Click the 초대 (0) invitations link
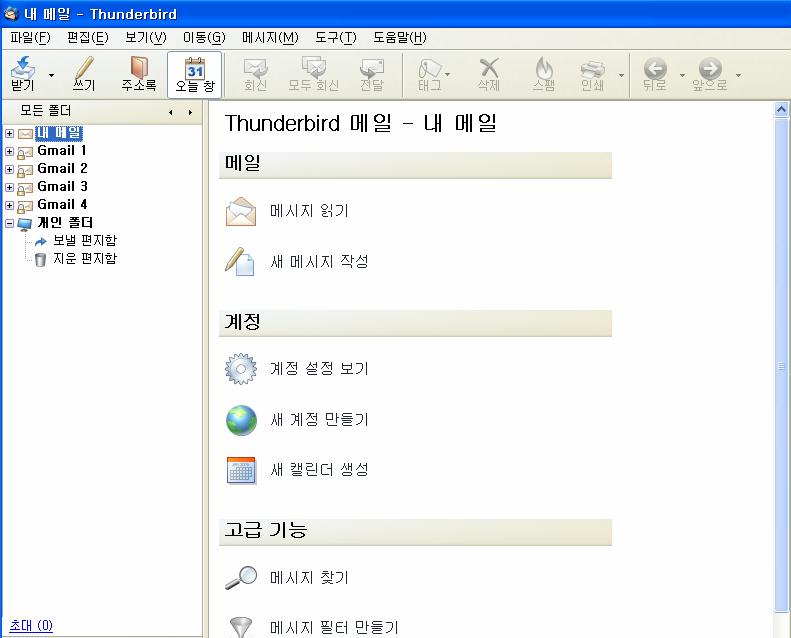The image size is (791, 638). click(x=31, y=626)
